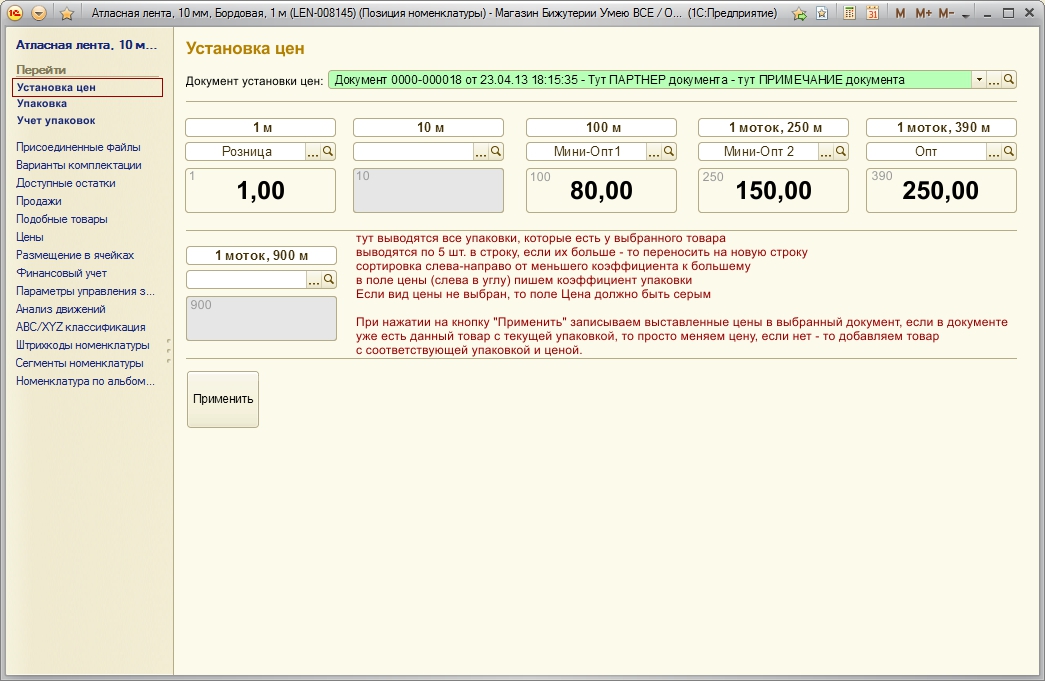Click the favorites star in the title bar
Viewport: 1045px width, 681px height.
[x=67, y=14]
